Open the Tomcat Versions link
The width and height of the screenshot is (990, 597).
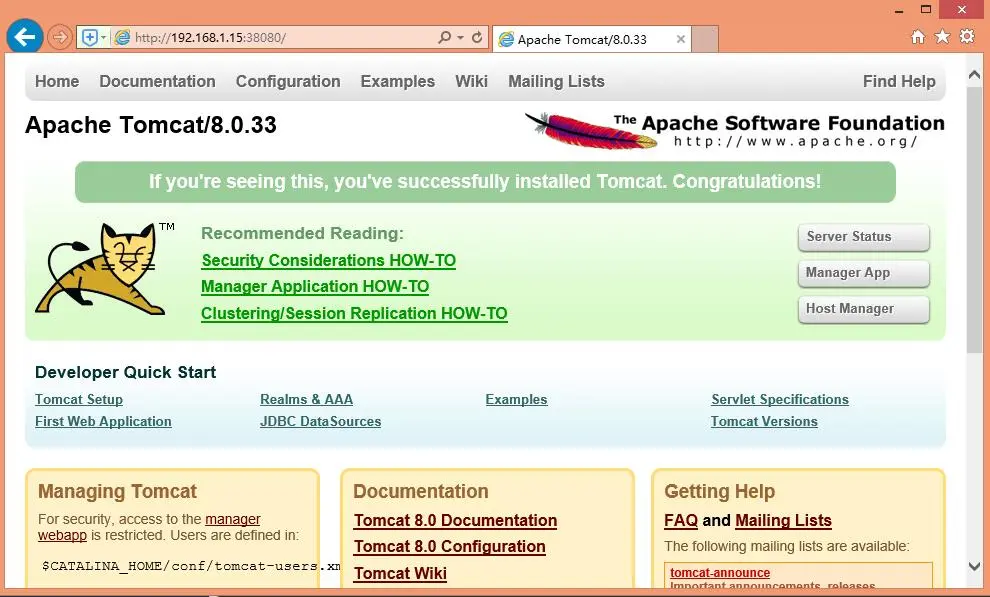pyautogui.click(x=764, y=422)
